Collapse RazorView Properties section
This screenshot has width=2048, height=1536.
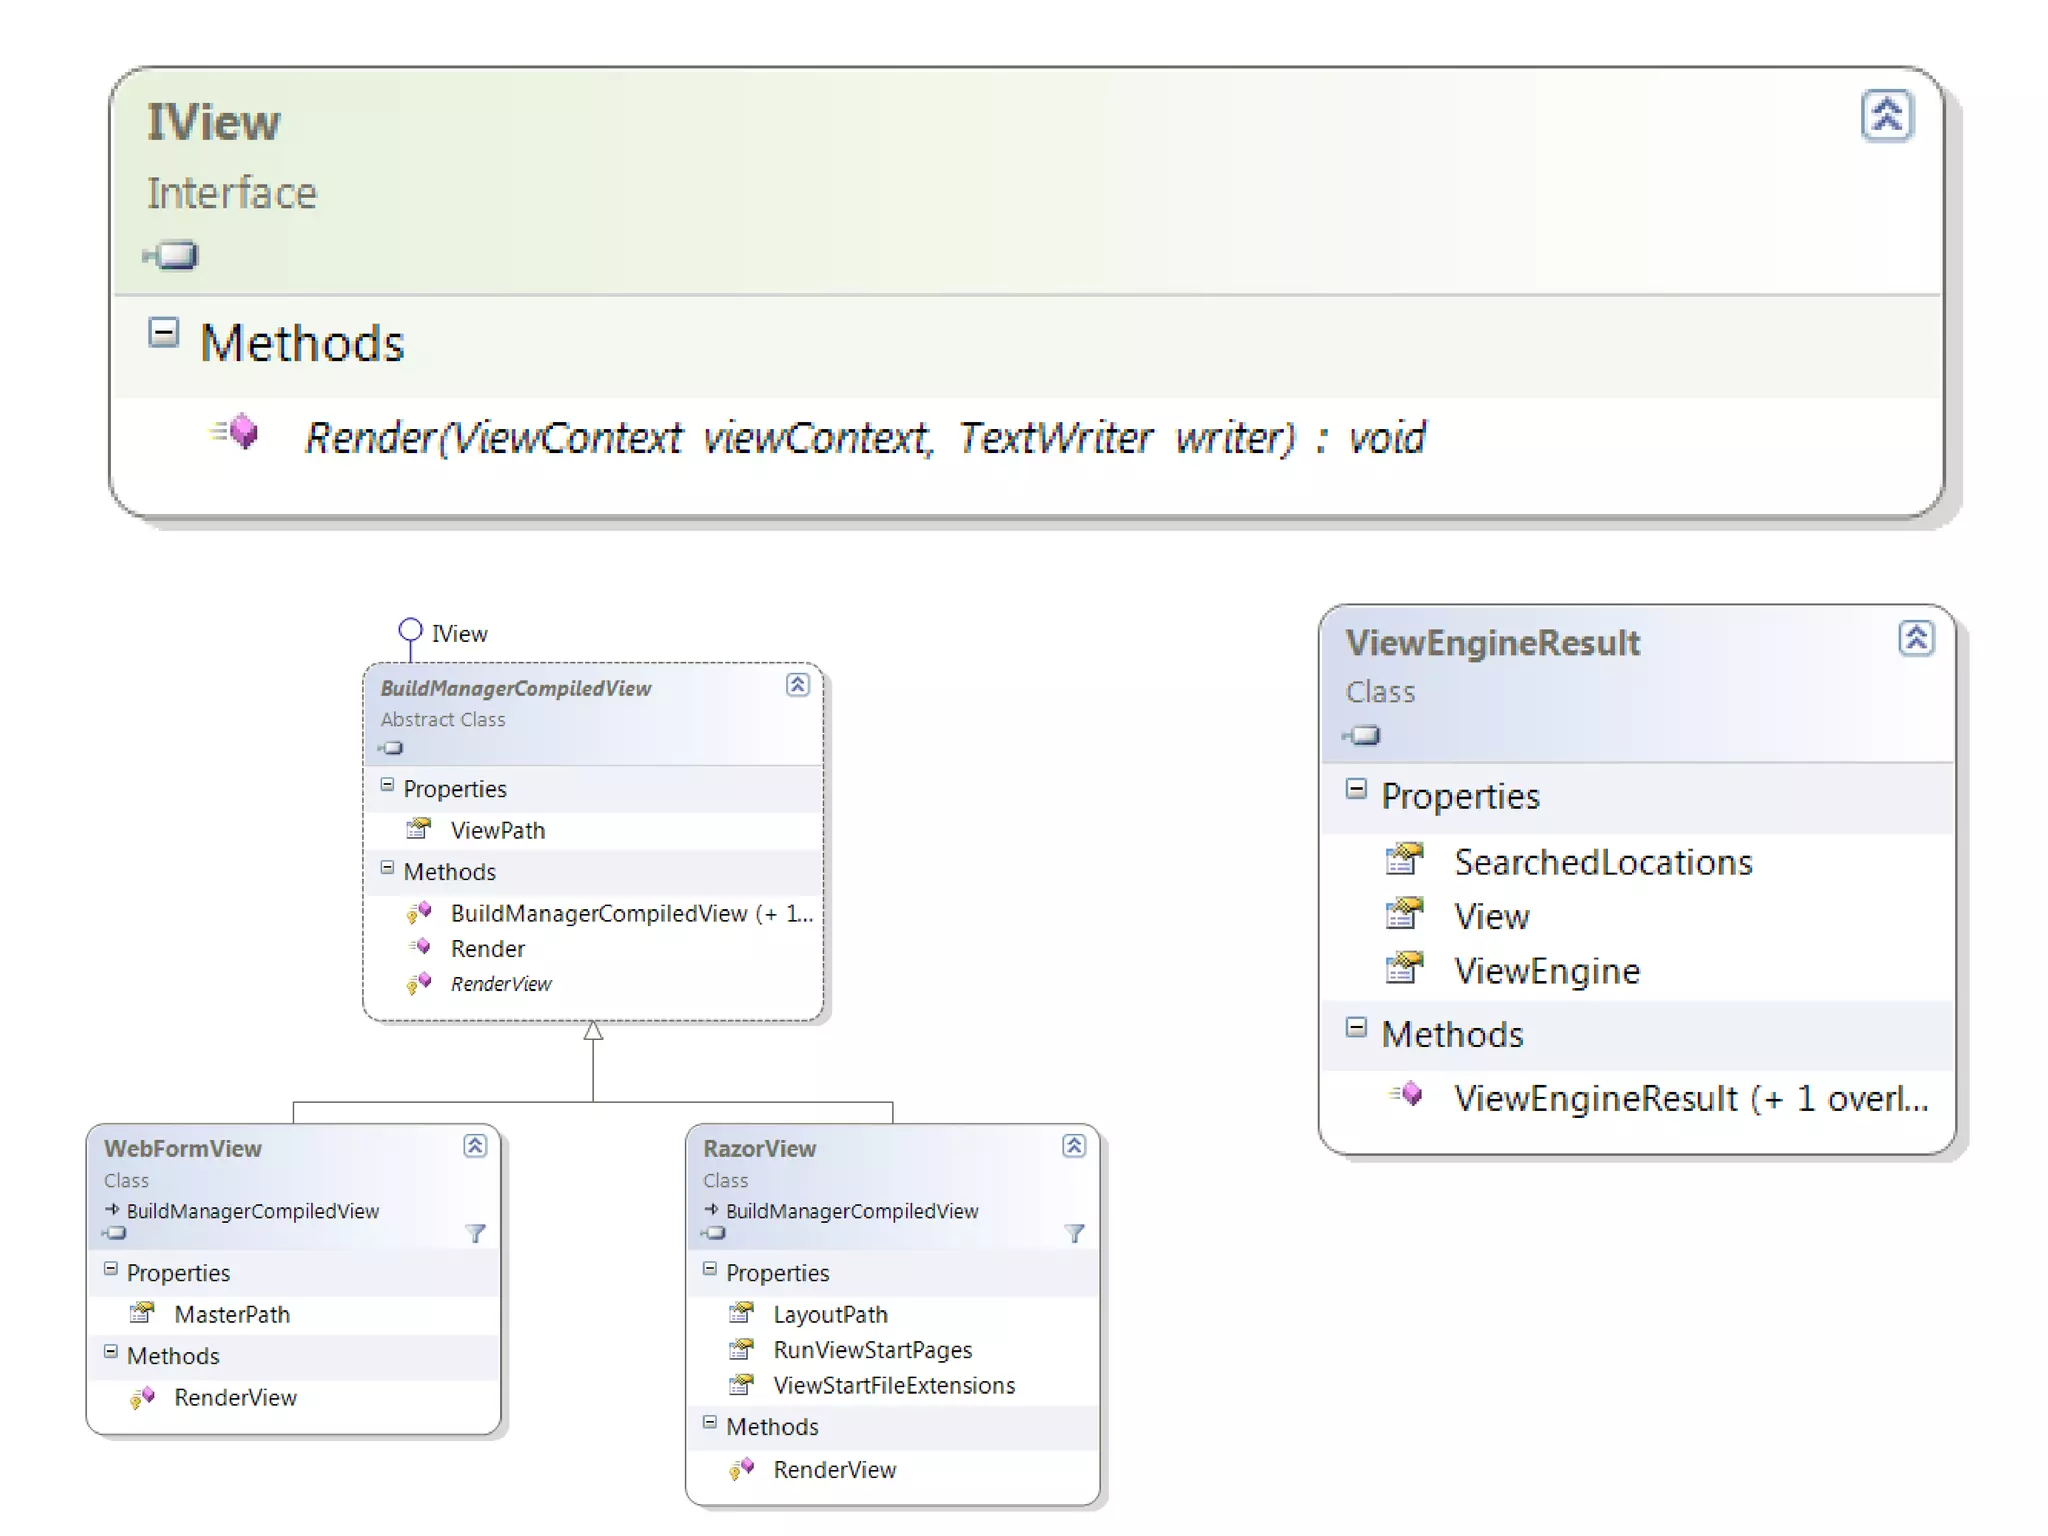pos(710,1269)
